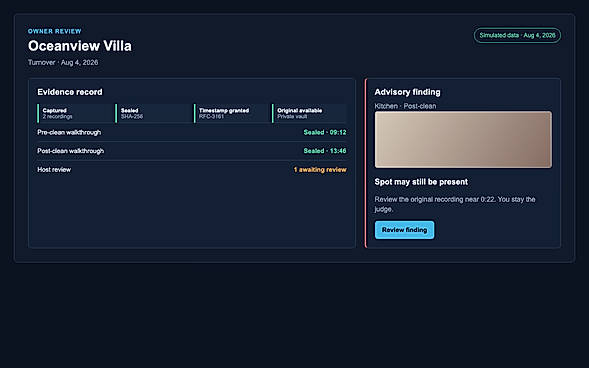Select the Original available Private vault step
This screenshot has height=368, width=589.
309,113
